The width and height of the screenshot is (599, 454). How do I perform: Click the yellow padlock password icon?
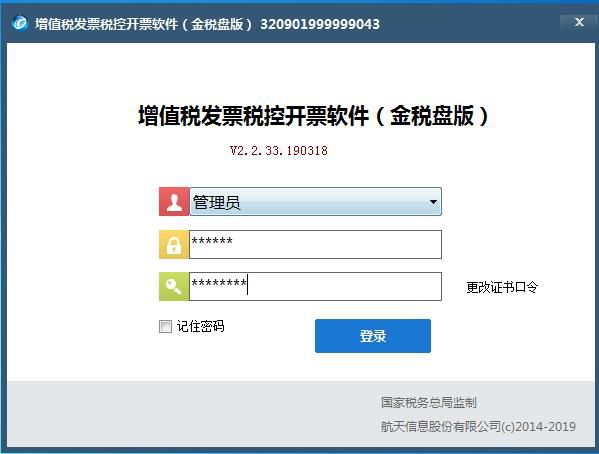click(174, 245)
